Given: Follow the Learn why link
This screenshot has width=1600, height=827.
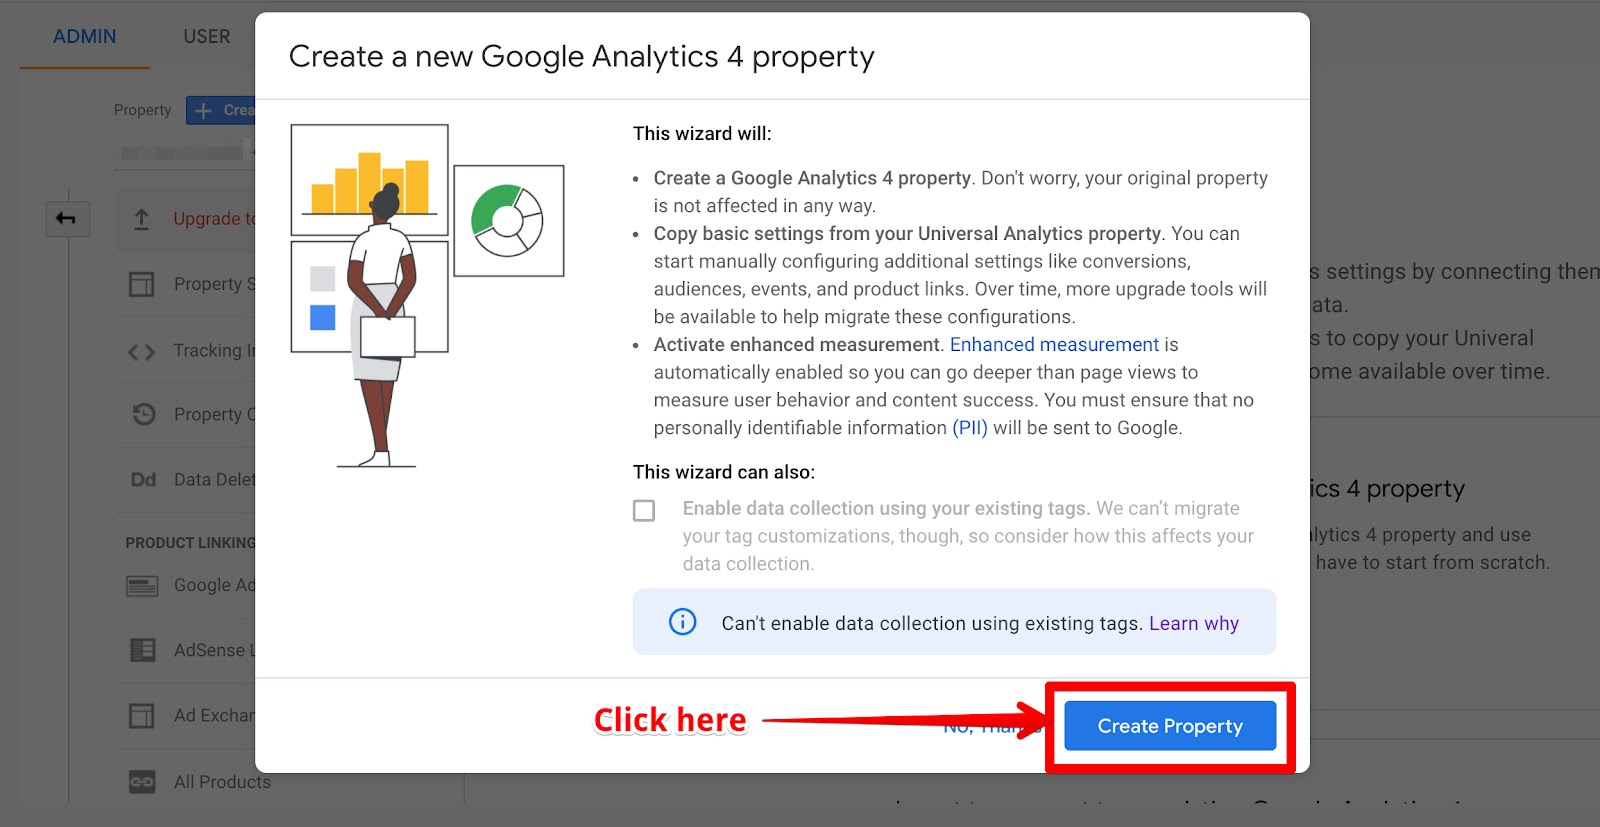Looking at the screenshot, I should pyautogui.click(x=1193, y=624).
